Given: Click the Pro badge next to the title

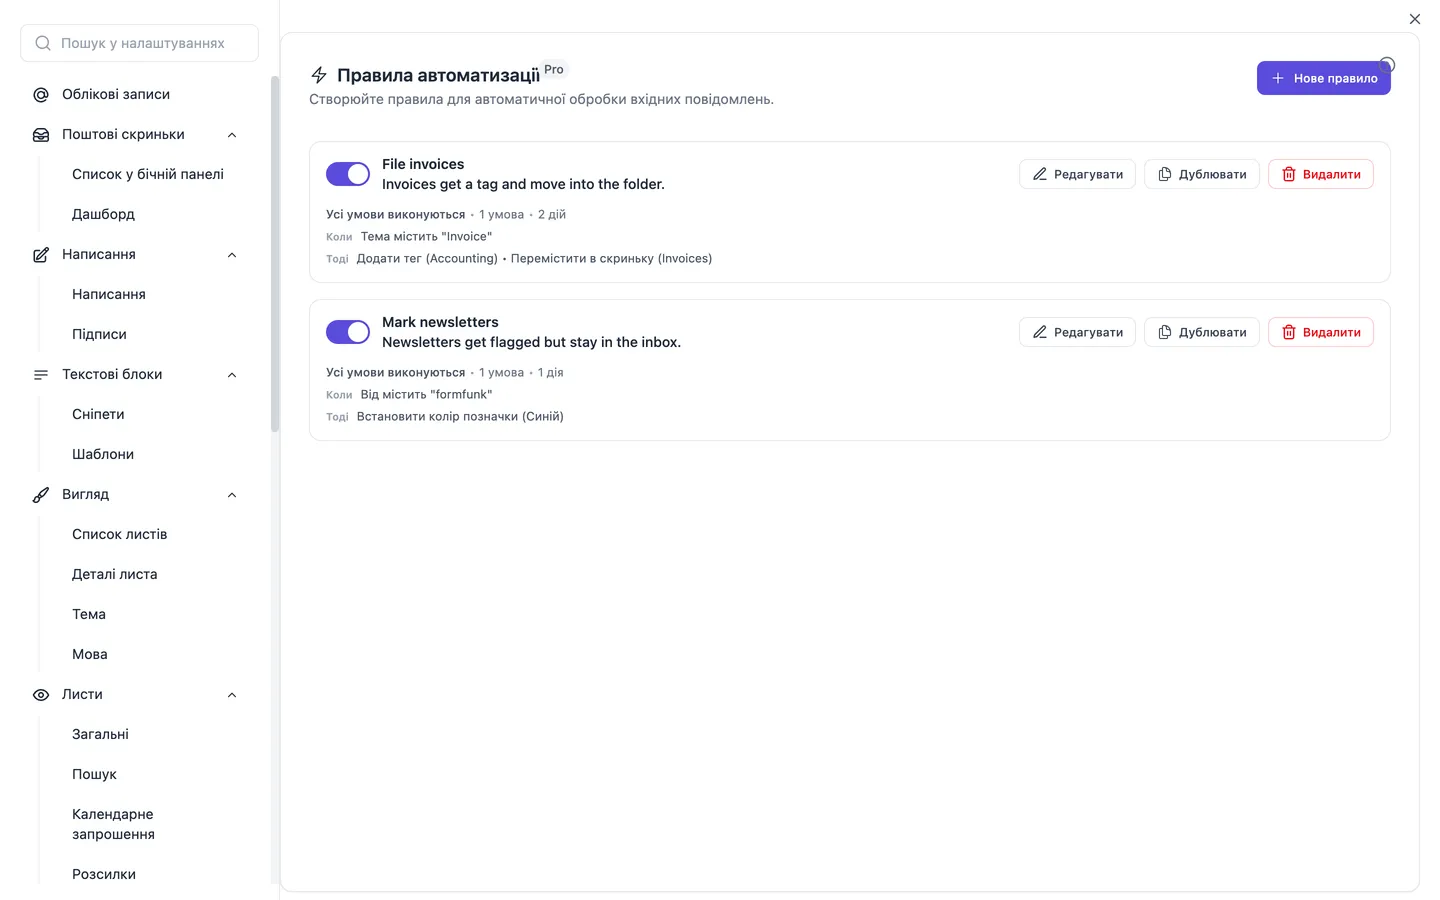Looking at the screenshot, I should click(x=554, y=69).
